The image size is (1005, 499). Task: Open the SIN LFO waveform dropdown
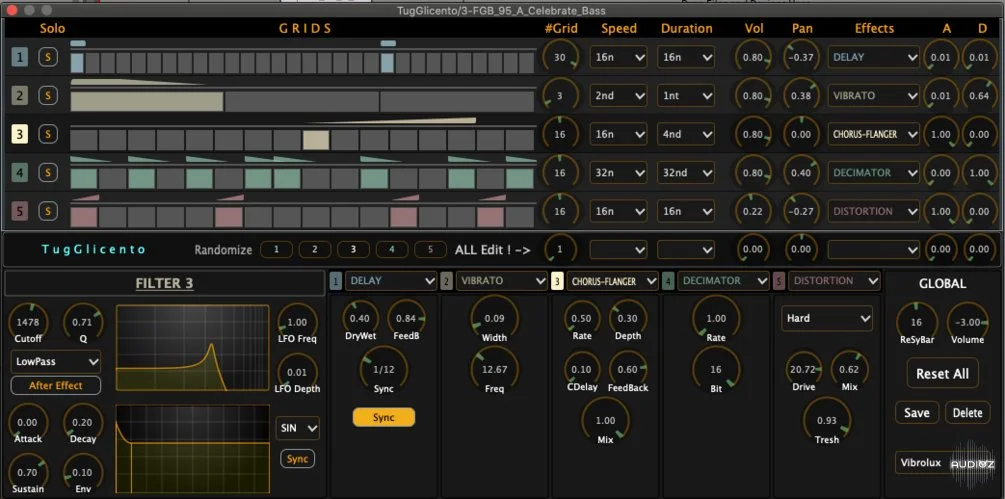(297, 428)
